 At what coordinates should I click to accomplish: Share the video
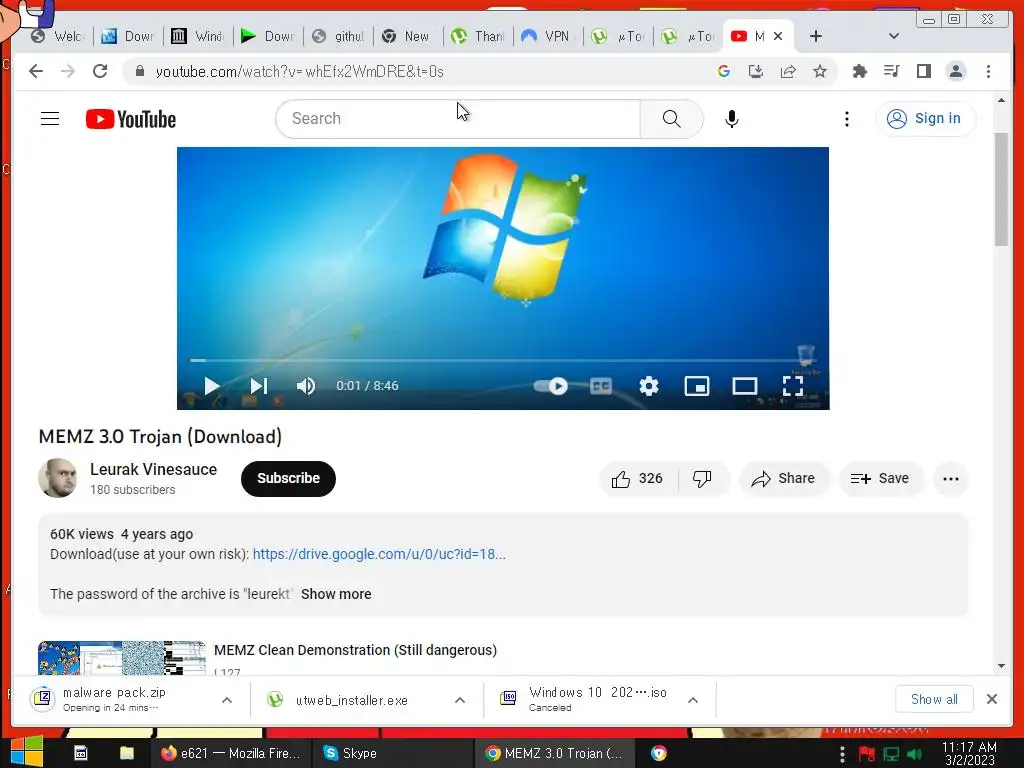pos(784,479)
